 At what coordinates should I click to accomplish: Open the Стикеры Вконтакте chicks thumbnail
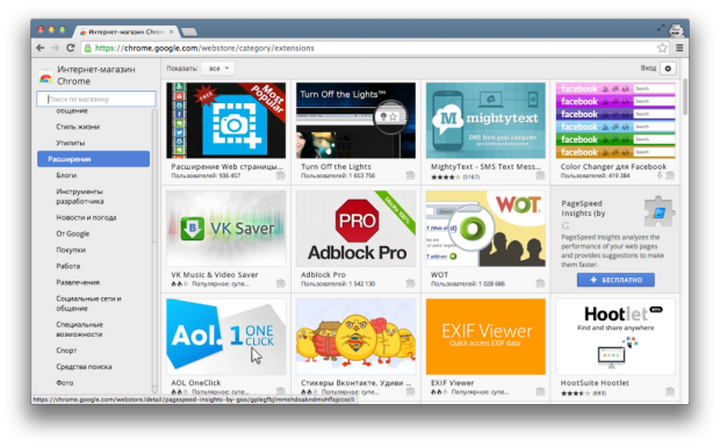click(x=356, y=336)
